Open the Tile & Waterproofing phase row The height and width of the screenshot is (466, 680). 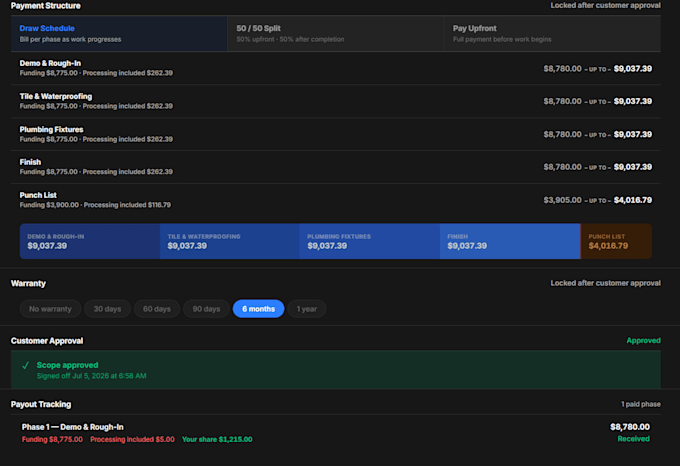pyautogui.click(x=336, y=101)
